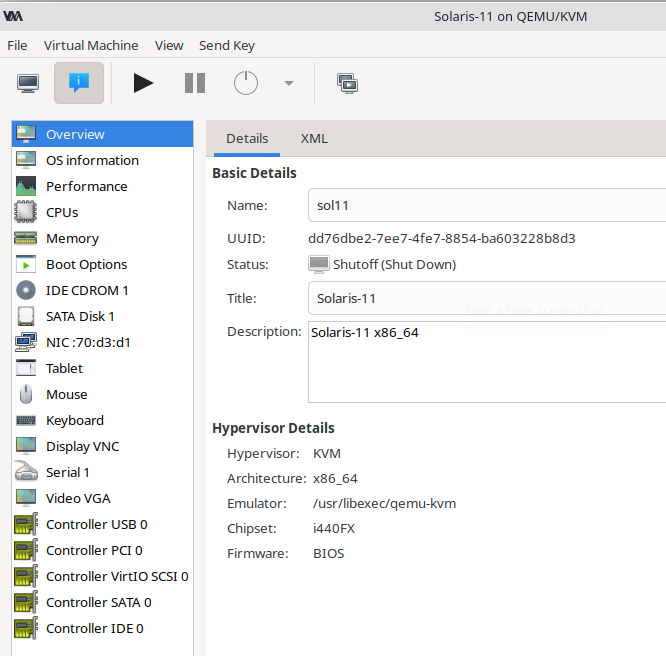This screenshot has height=656, width=666.
Task: Open the View menu
Action: (169, 45)
